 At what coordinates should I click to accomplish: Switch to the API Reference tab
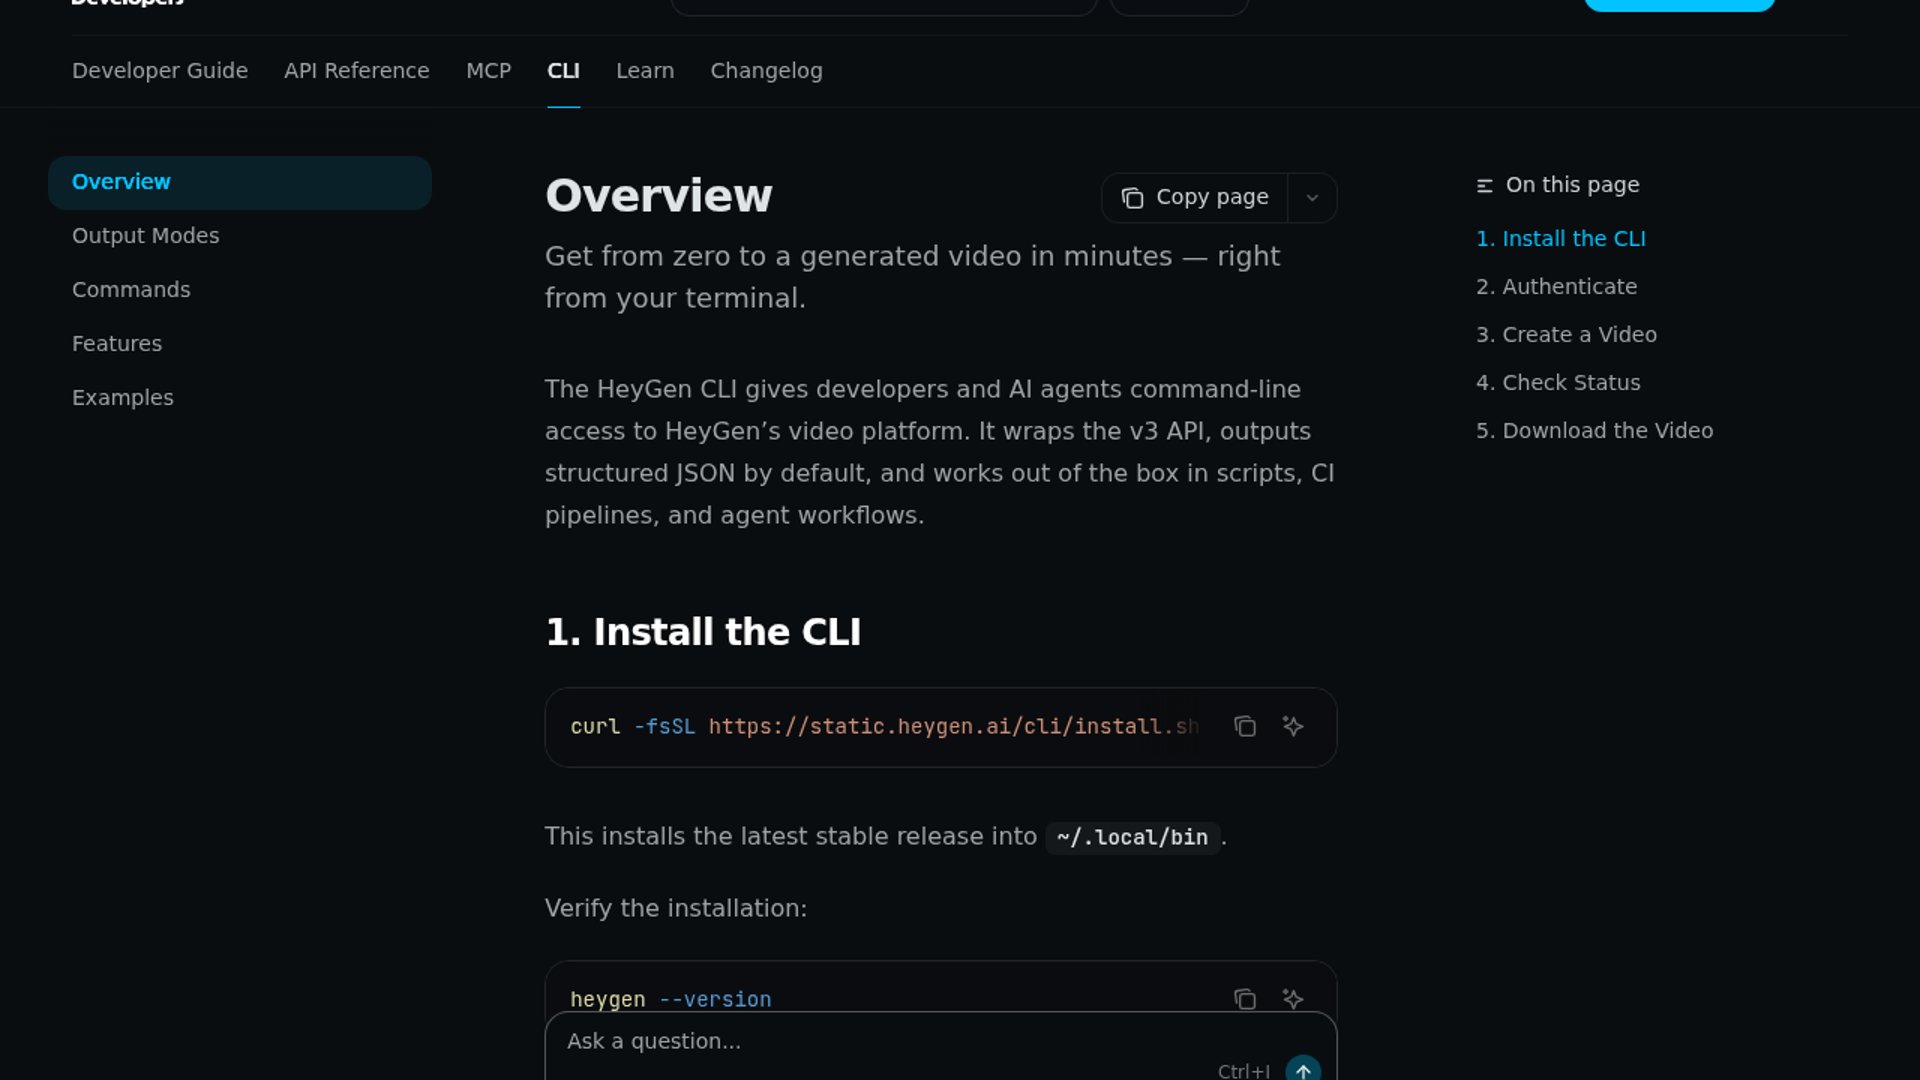pos(357,70)
